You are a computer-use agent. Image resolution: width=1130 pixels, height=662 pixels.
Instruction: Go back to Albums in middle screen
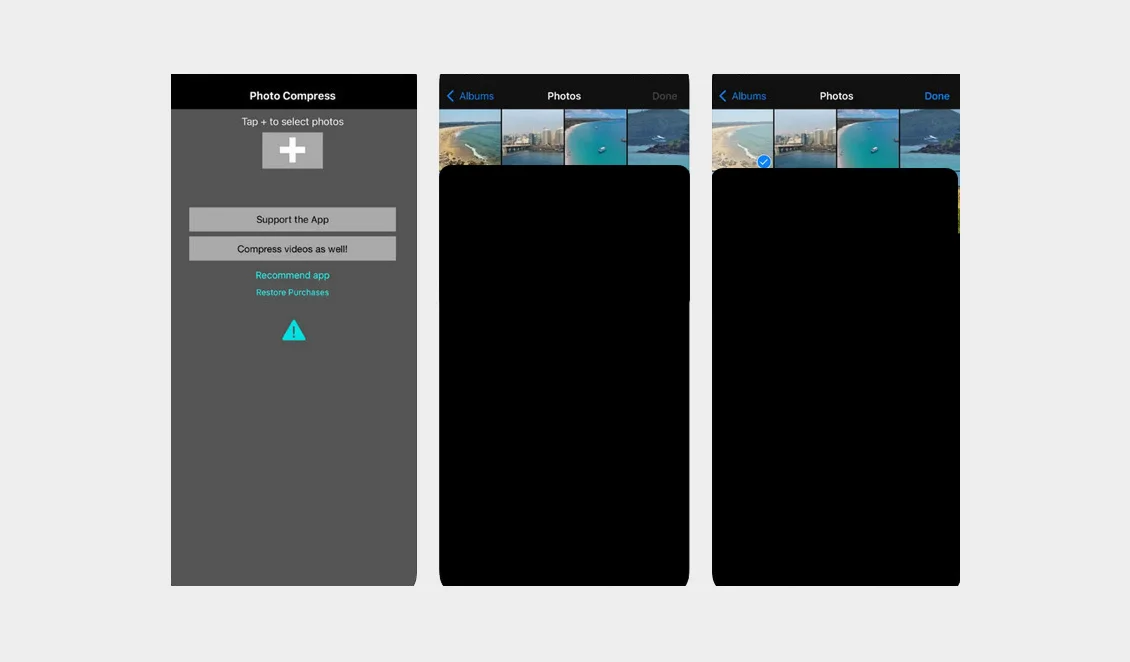tap(470, 96)
